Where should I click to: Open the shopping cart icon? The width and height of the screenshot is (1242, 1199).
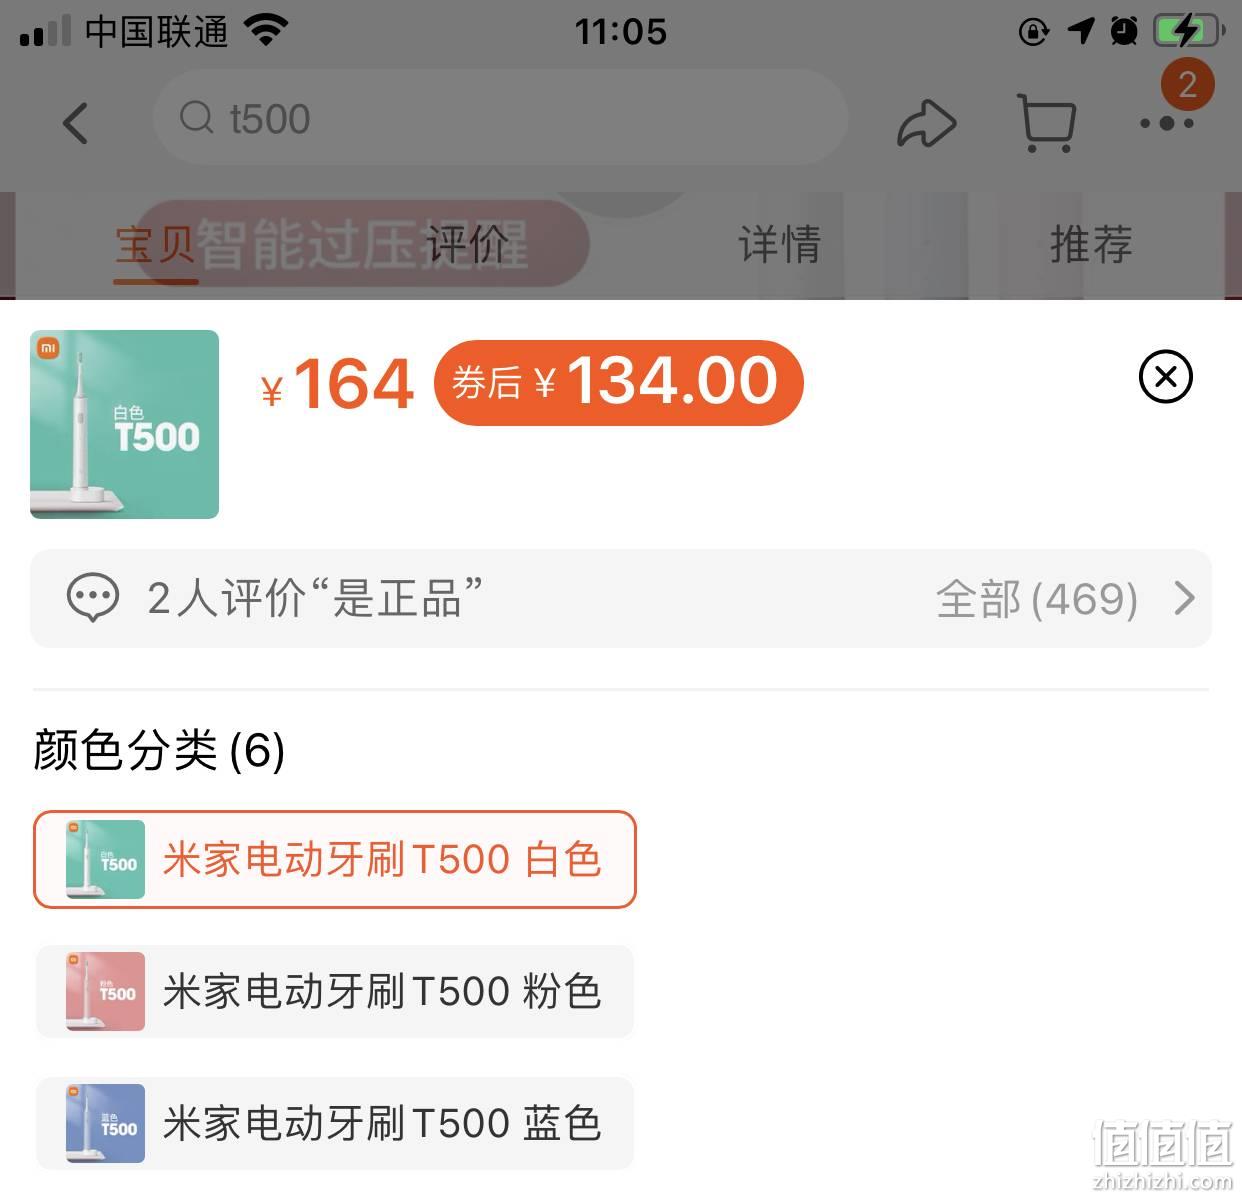click(1046, 123)
